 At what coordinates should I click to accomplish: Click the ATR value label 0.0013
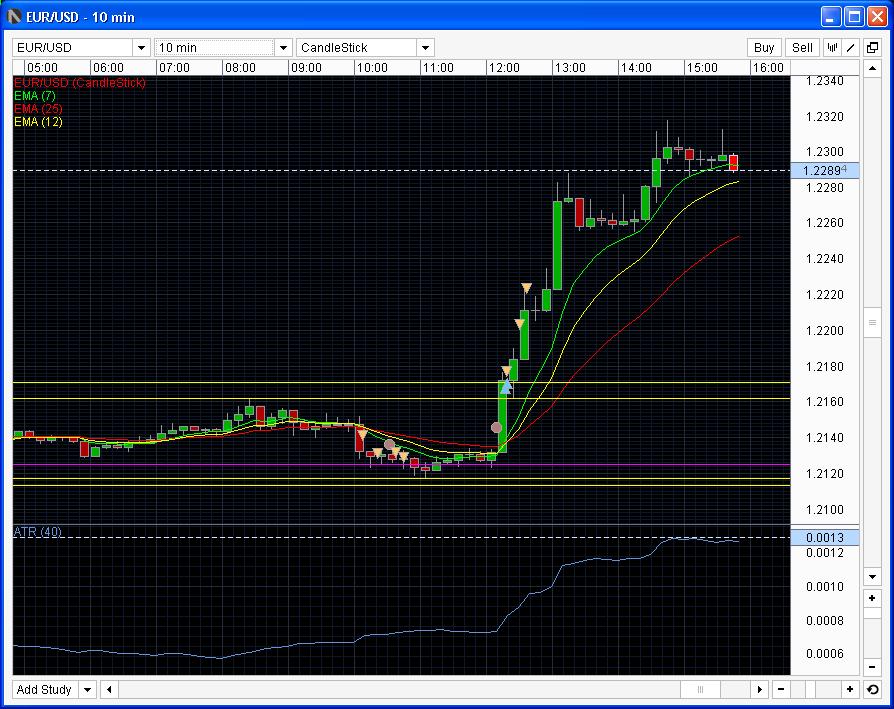[x=824, y=537]
